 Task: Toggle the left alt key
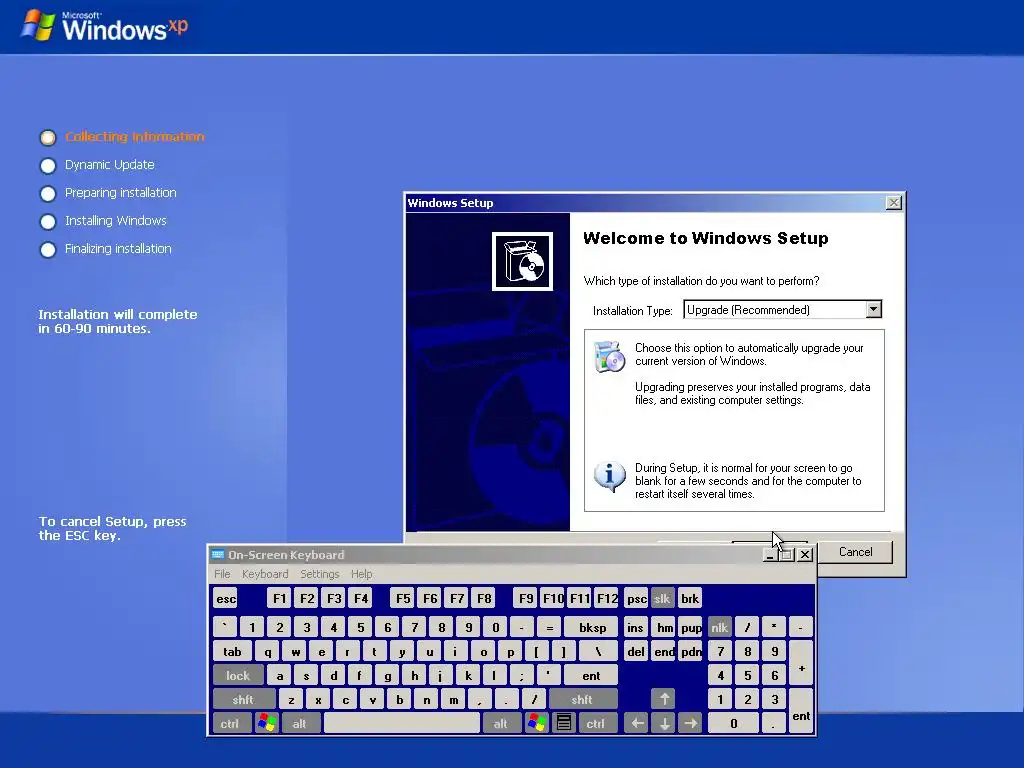(300, 724)
